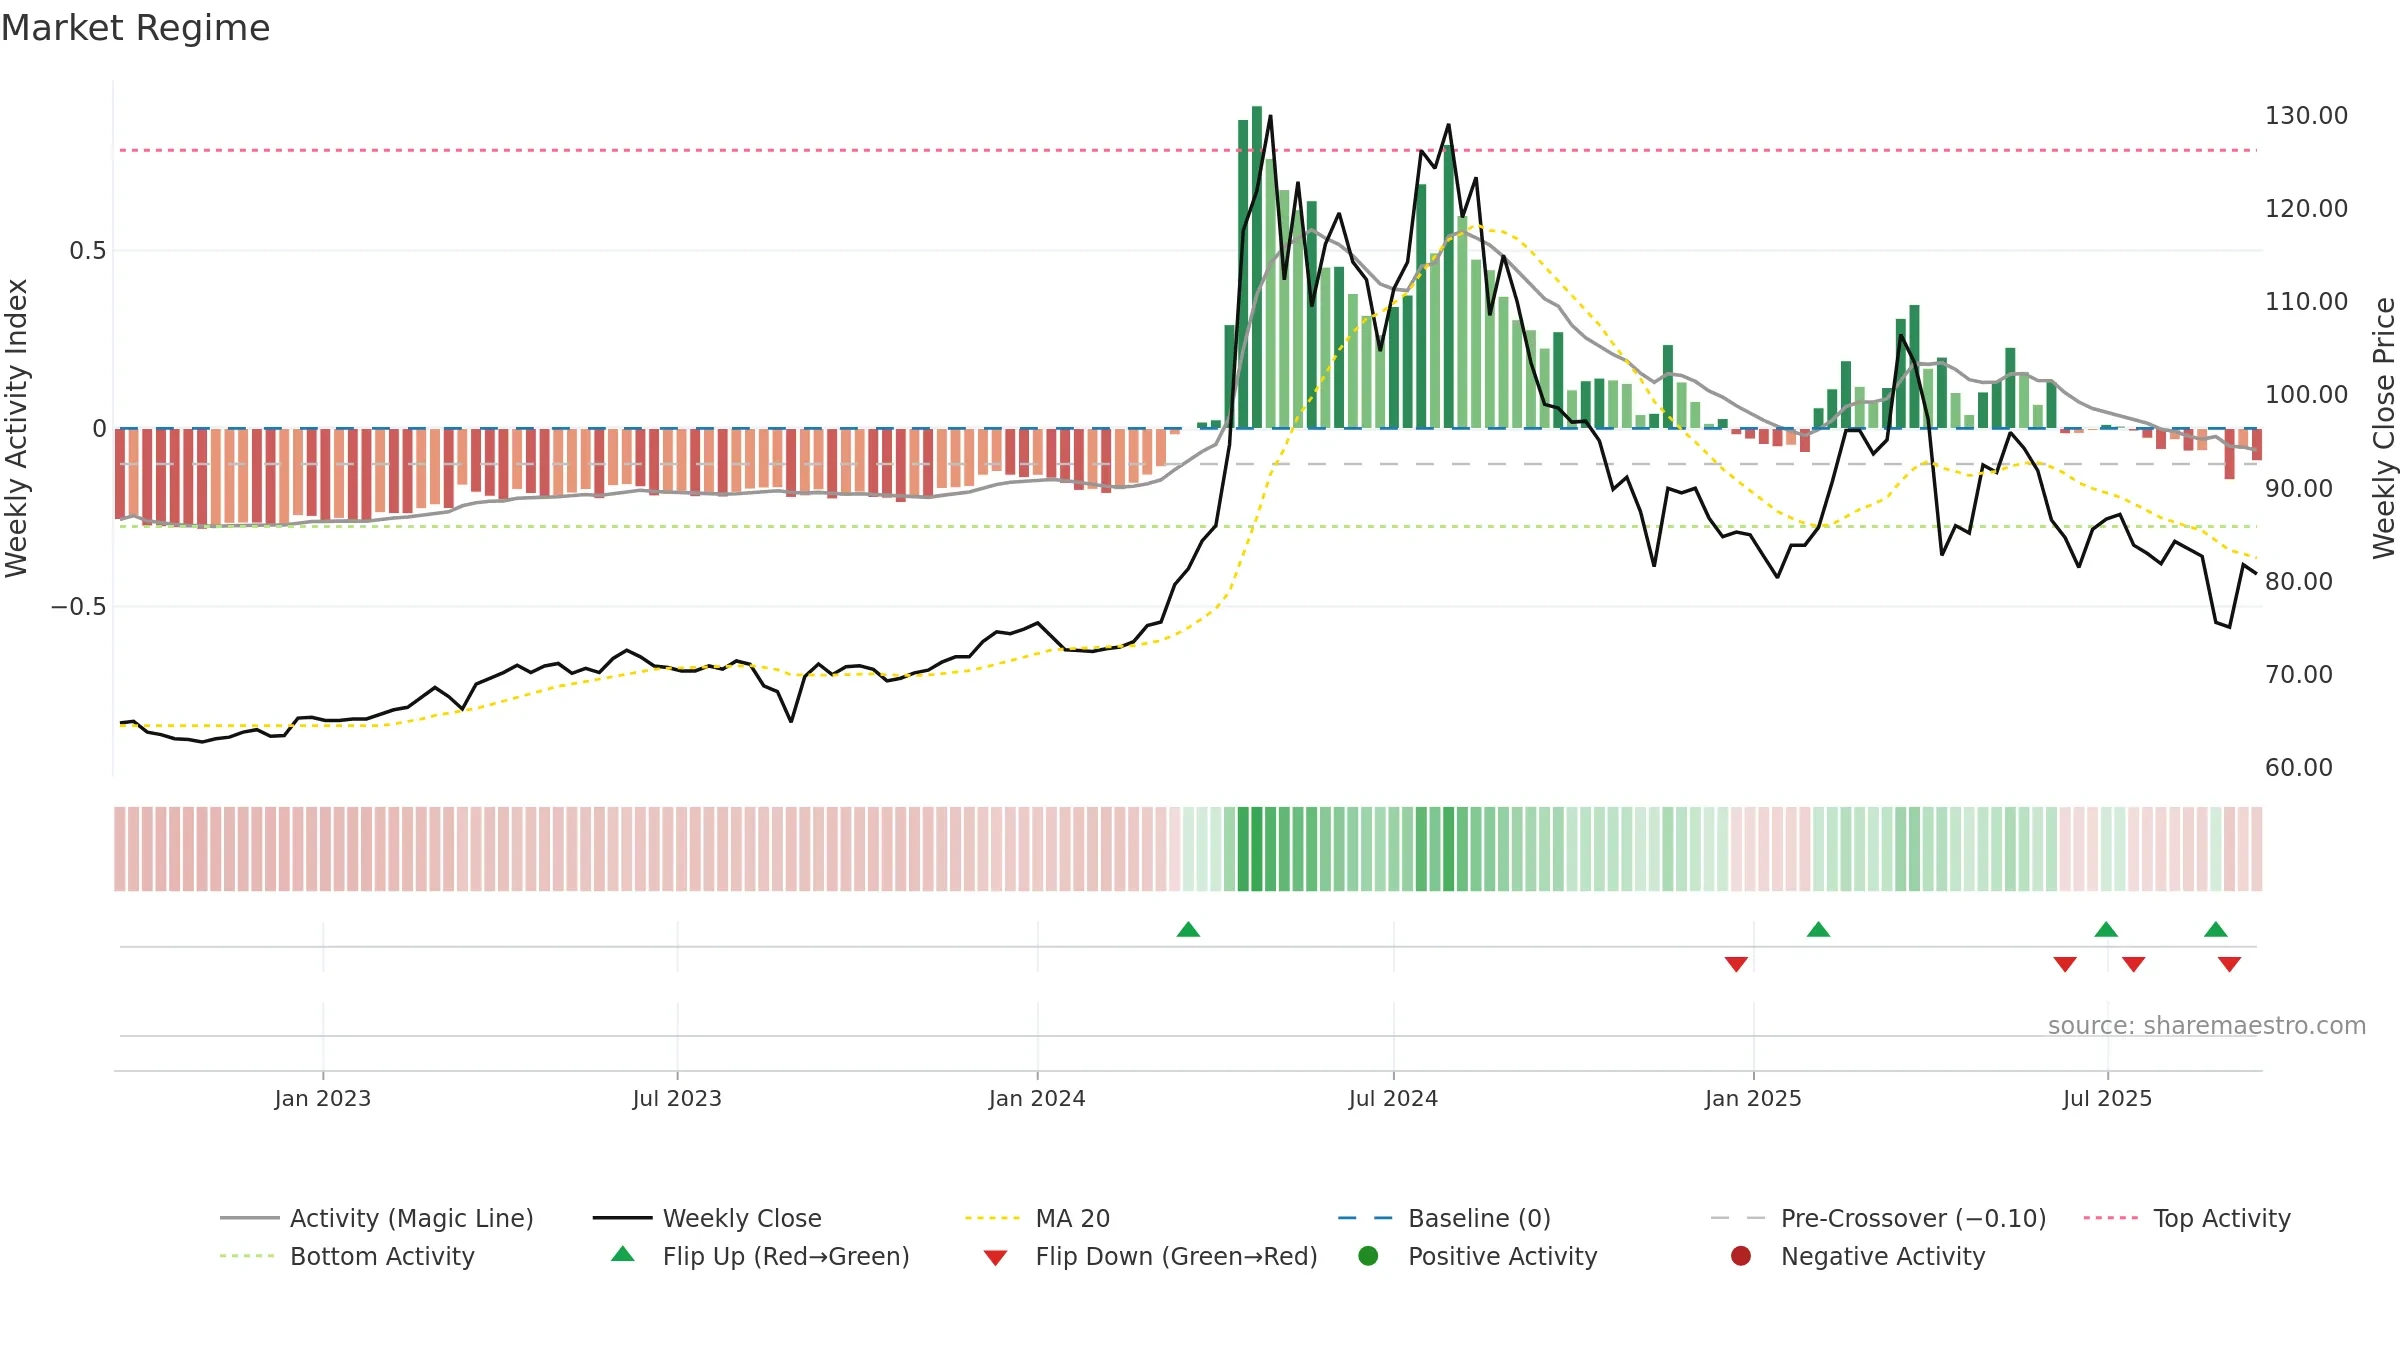Image resolution: width=2400 pixels, height=1350 pixels.
Task: Click the red flip-down triangle just after Jul 2025
Action: click(2133, 964)
